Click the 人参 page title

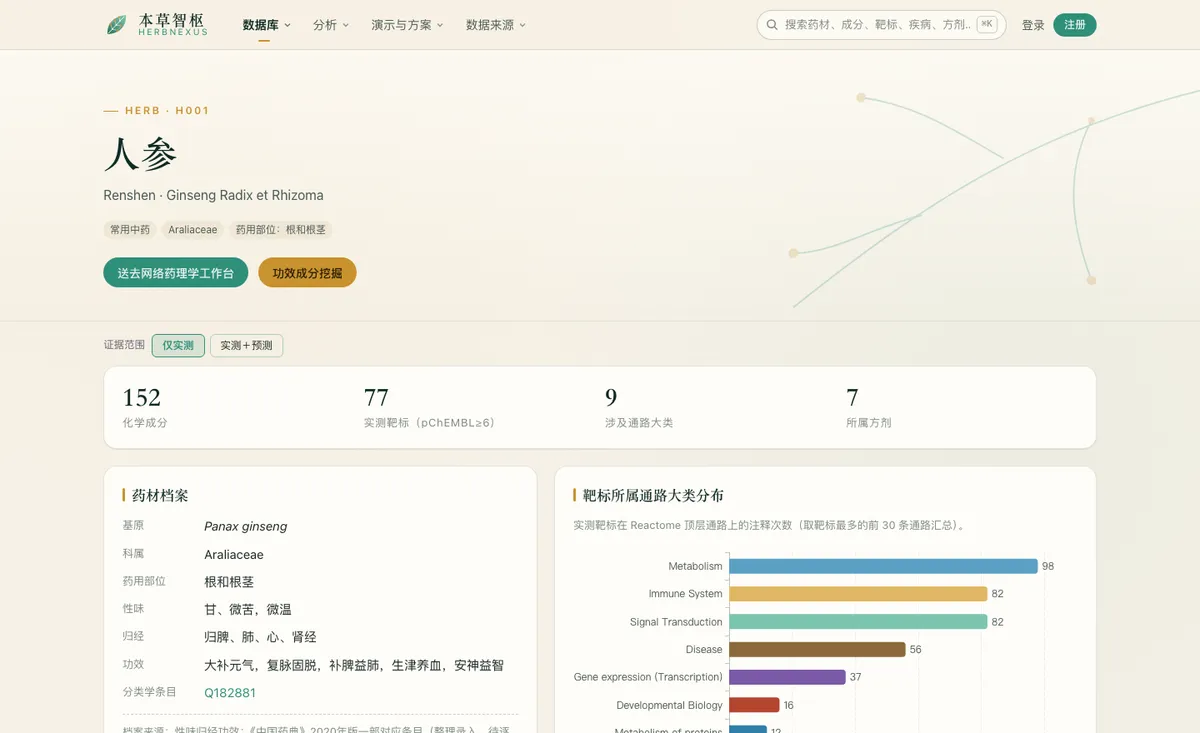(x=140, y=154)
